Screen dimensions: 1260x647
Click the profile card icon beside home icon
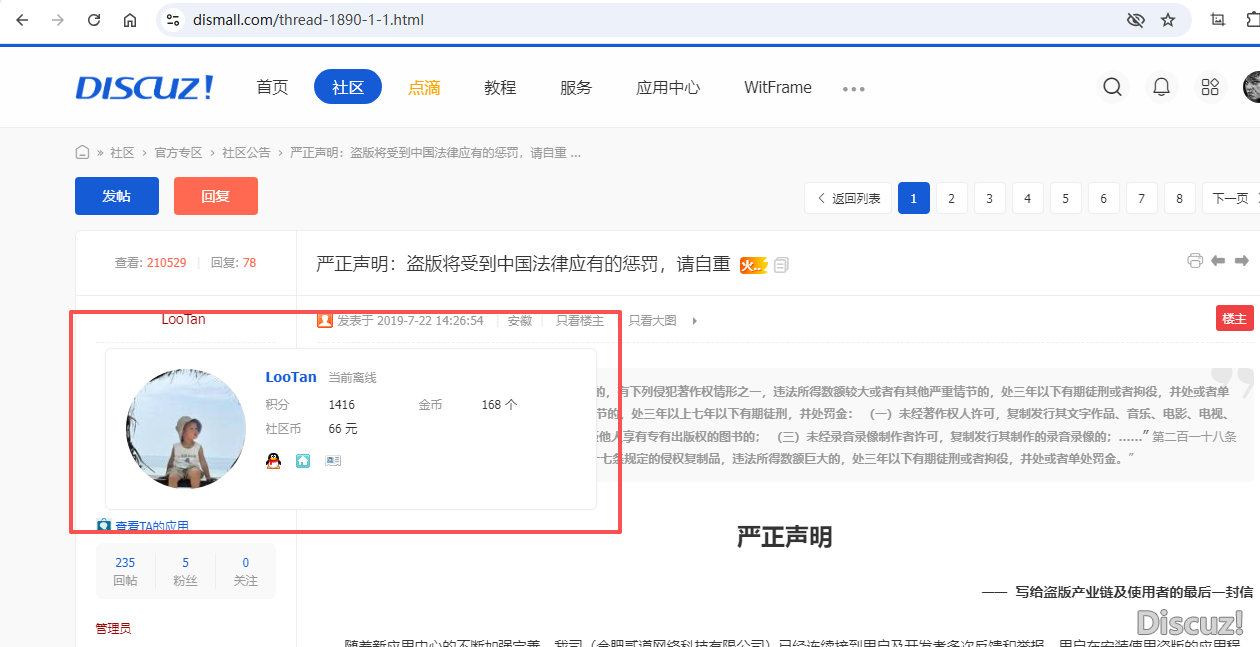pyautogui.click(x=333, y=460)
